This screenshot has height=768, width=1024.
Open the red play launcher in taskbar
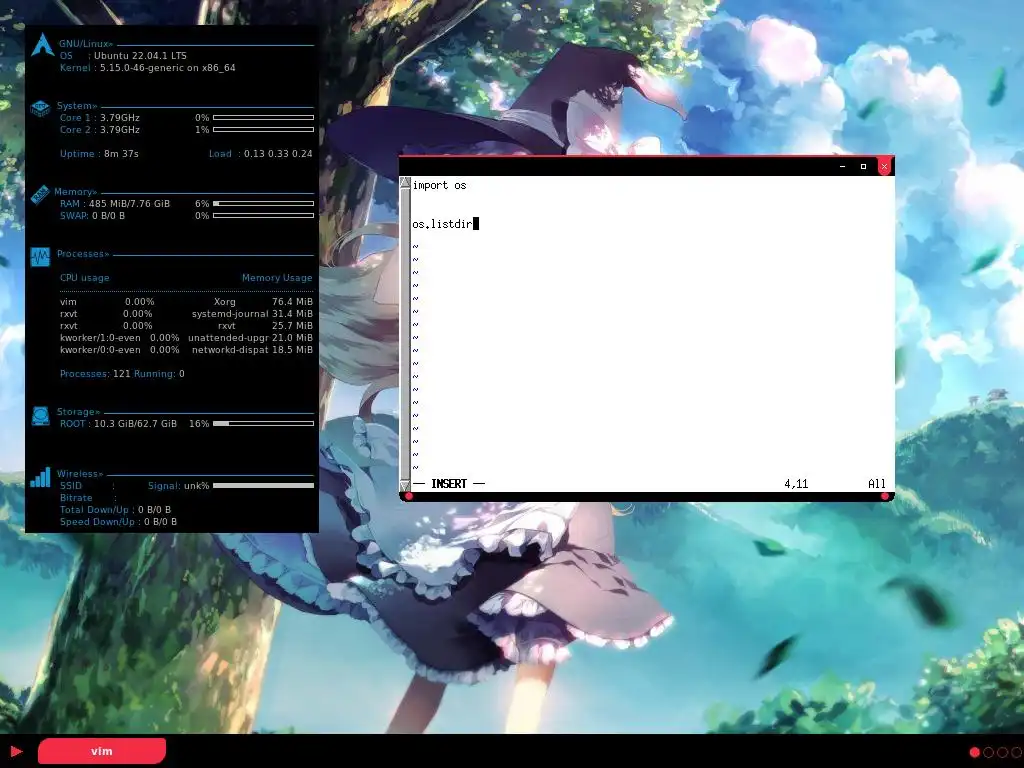pos(17,752)
